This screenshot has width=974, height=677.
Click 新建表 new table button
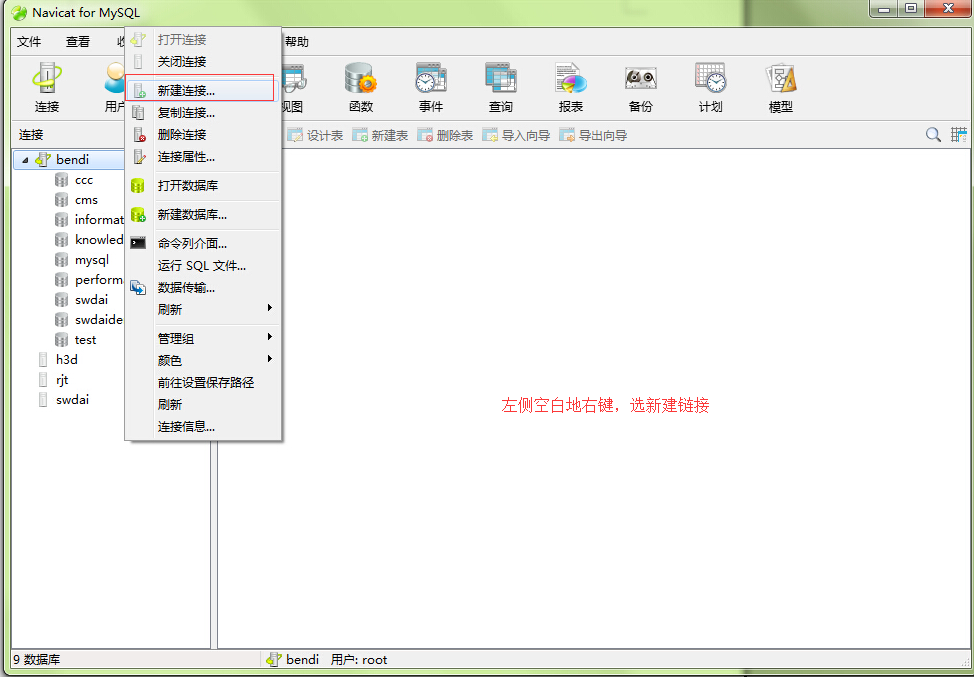click(x=380, y=135)
